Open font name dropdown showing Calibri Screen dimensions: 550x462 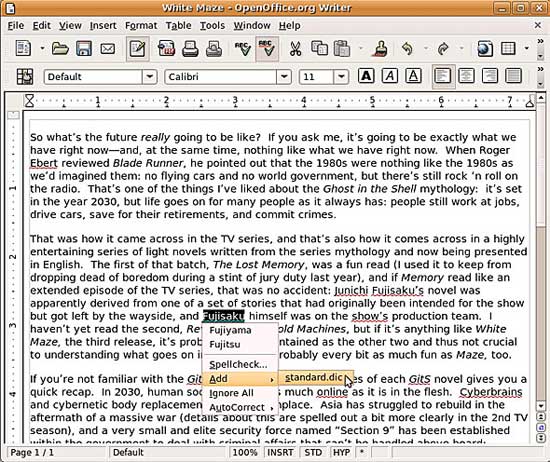284,76
